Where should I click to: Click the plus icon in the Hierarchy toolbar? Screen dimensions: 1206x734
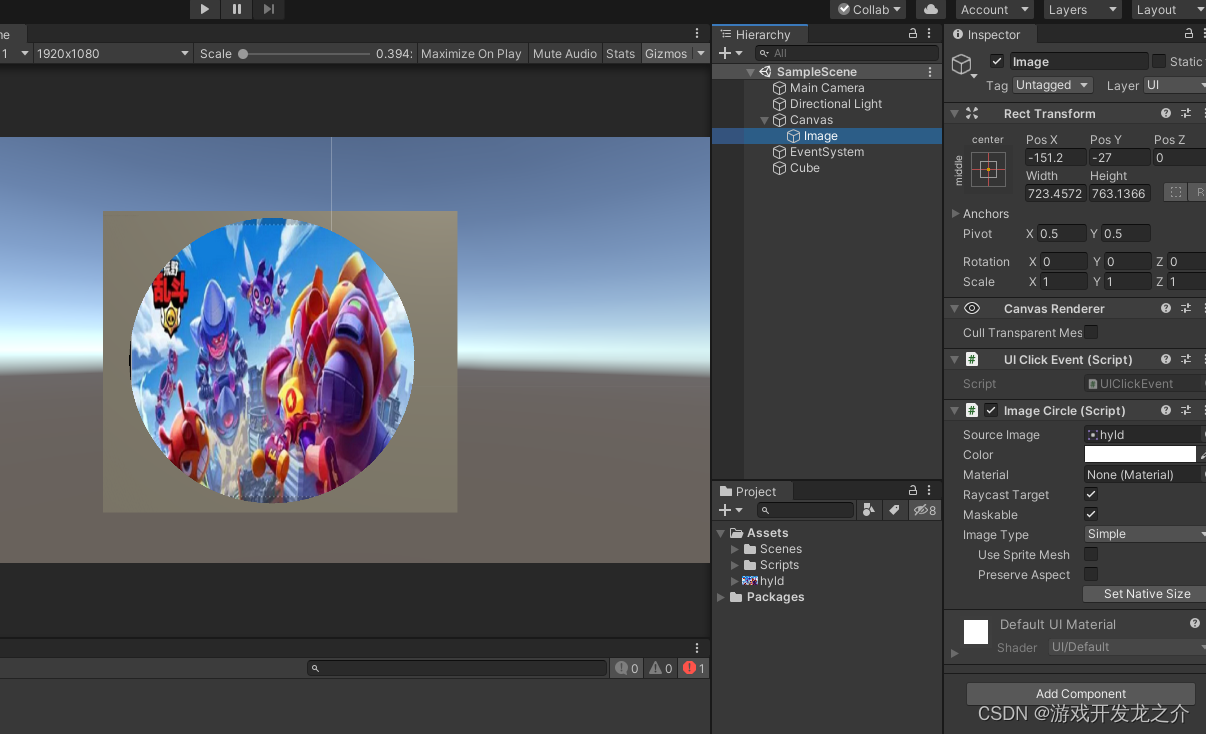click(726, 53)
